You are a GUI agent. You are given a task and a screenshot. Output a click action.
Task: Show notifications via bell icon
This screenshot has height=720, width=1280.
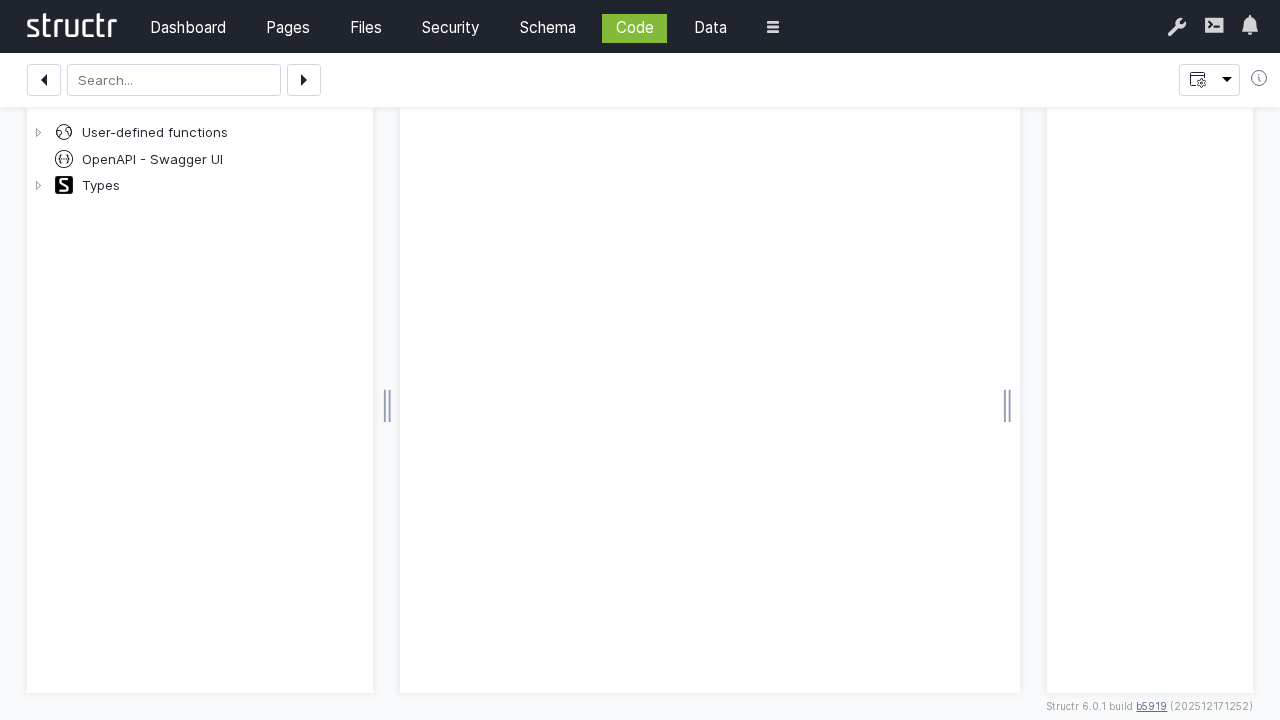pyautogui.click(x=1250, y=26)
